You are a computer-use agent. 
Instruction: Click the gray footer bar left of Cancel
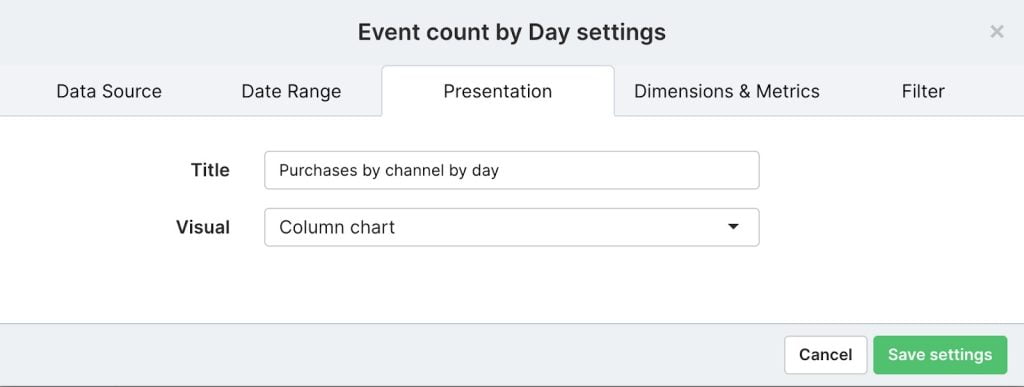[392, 355]
